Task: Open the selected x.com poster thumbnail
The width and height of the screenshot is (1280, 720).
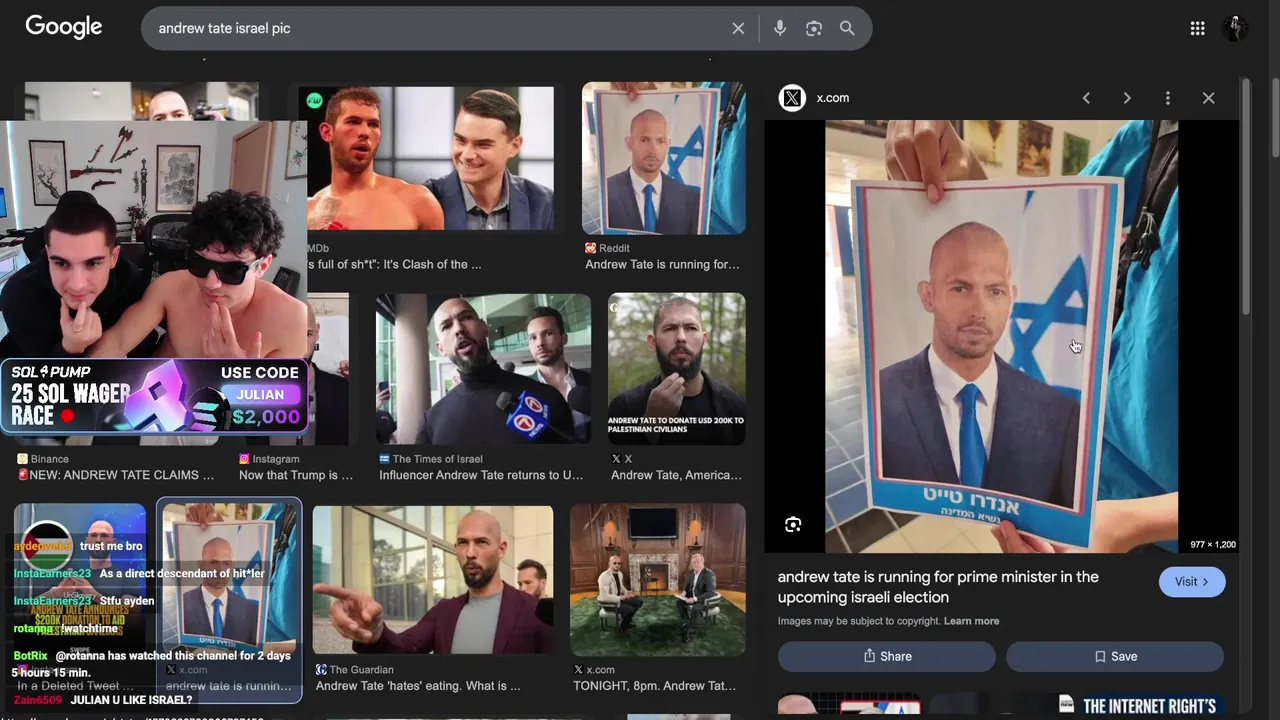Action: [x=229, y=580]
